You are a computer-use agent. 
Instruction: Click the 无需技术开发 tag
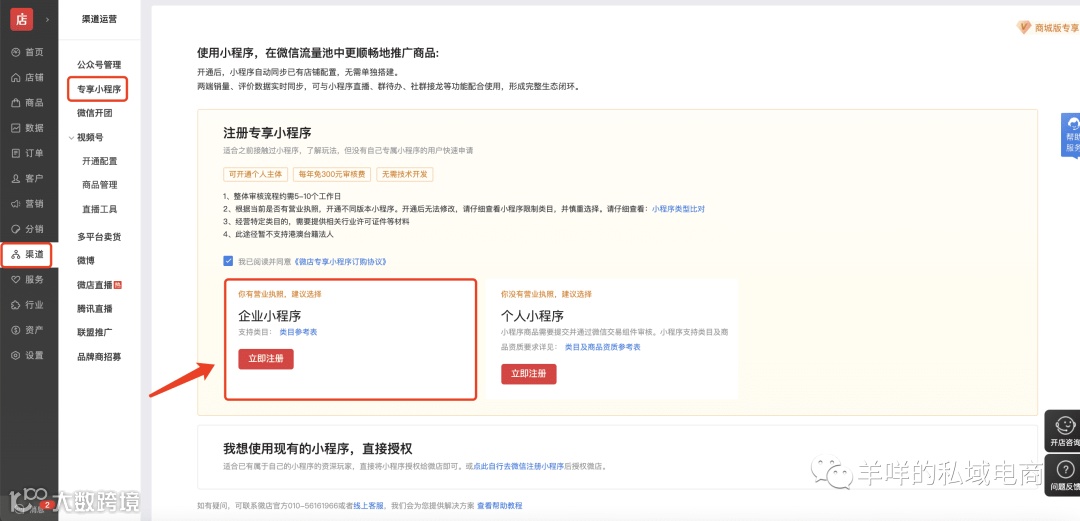point(405,174)
